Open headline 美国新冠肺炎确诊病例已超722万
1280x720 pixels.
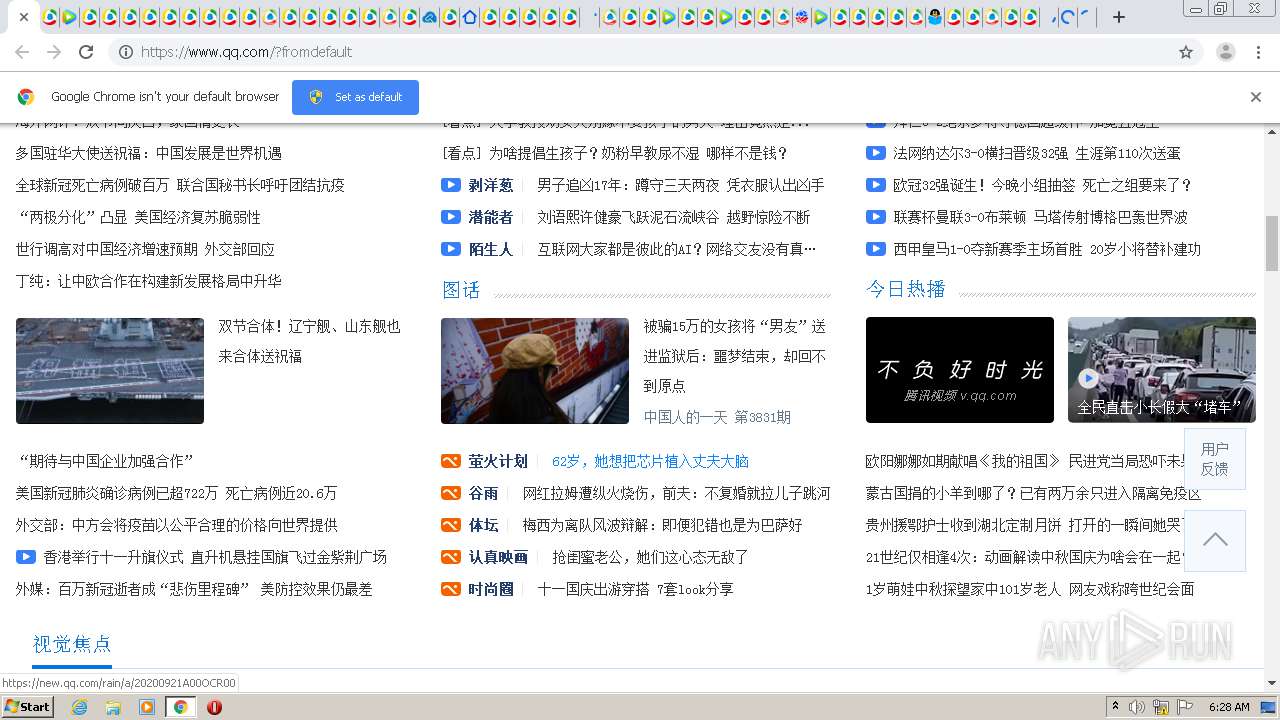point(176,493)
